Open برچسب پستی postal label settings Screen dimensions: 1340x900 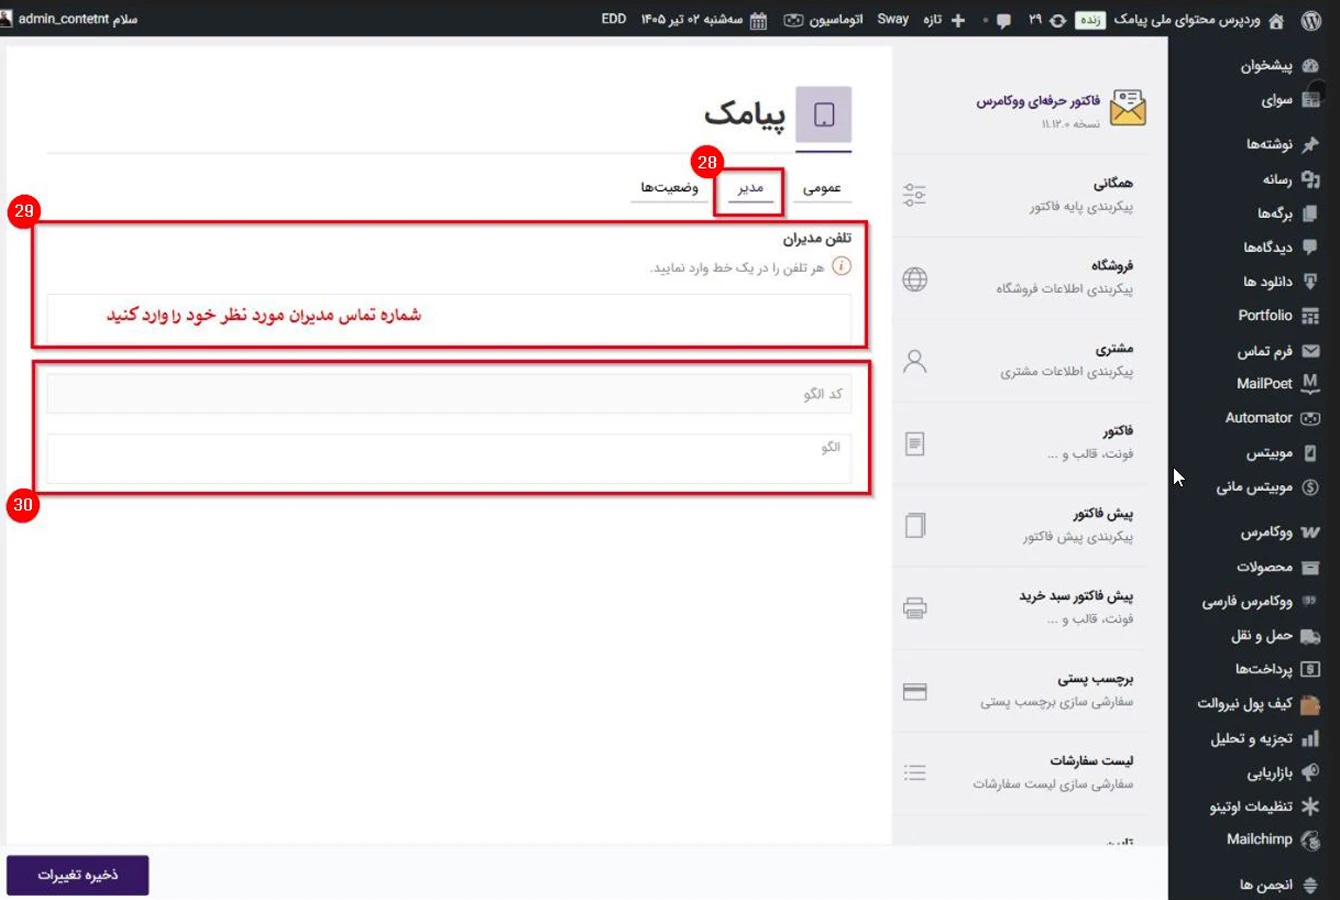1020,691
